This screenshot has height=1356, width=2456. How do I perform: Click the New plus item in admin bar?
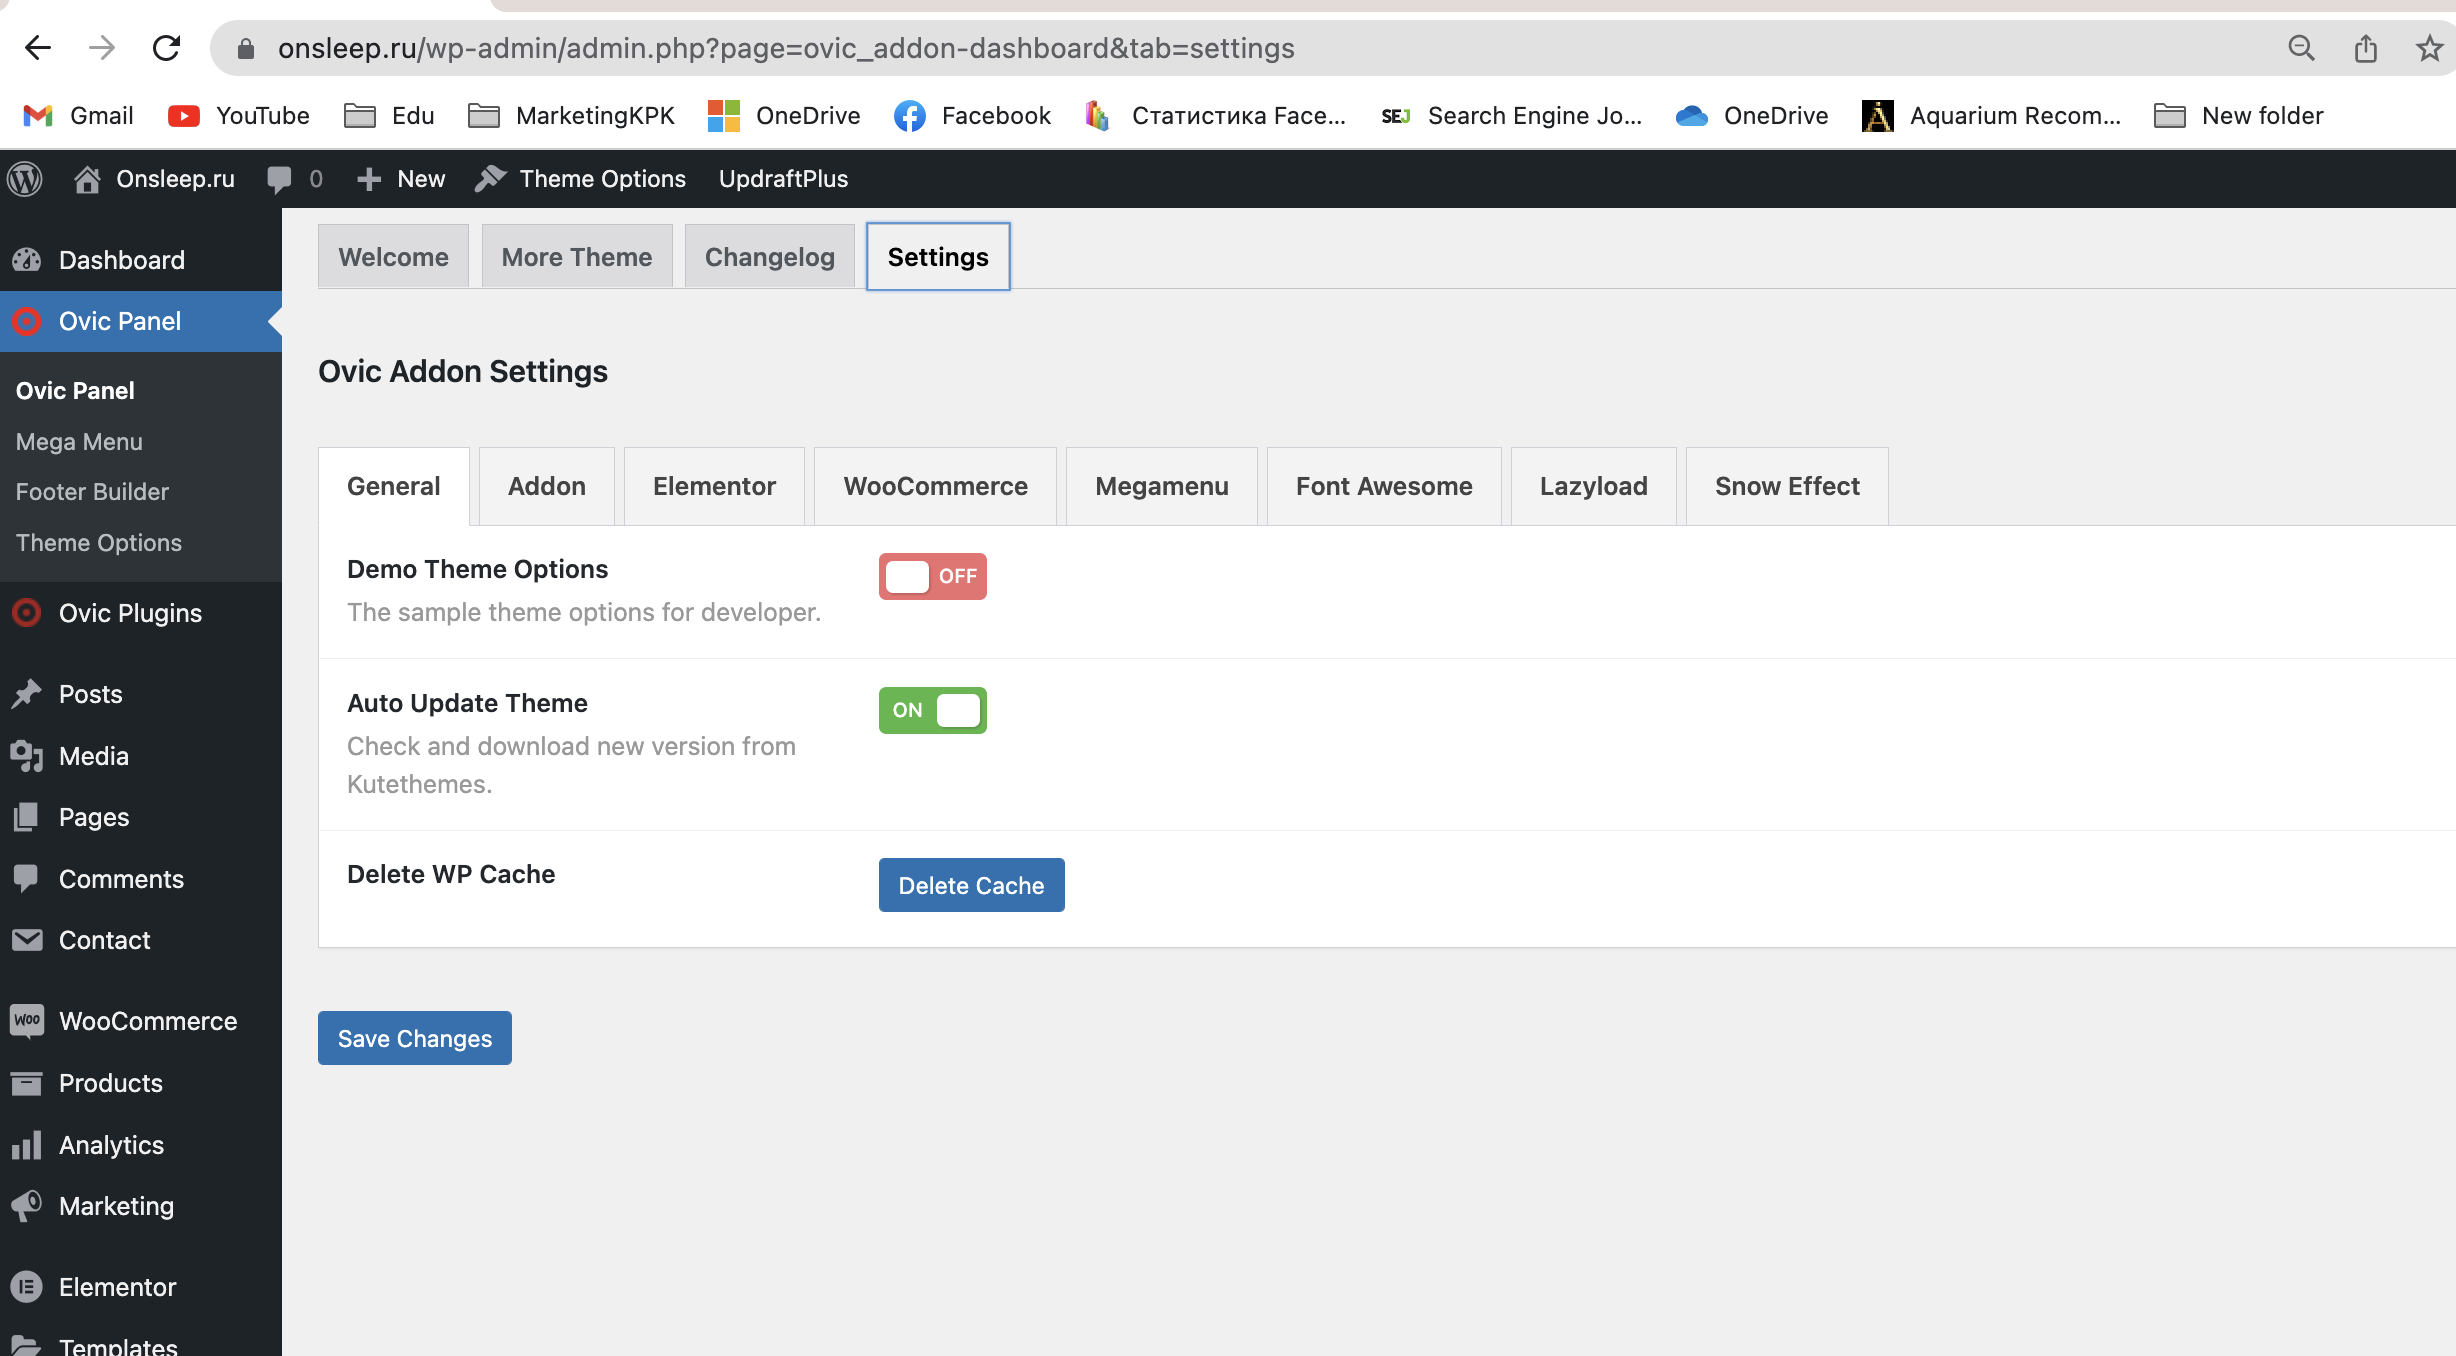click(401, 179)
